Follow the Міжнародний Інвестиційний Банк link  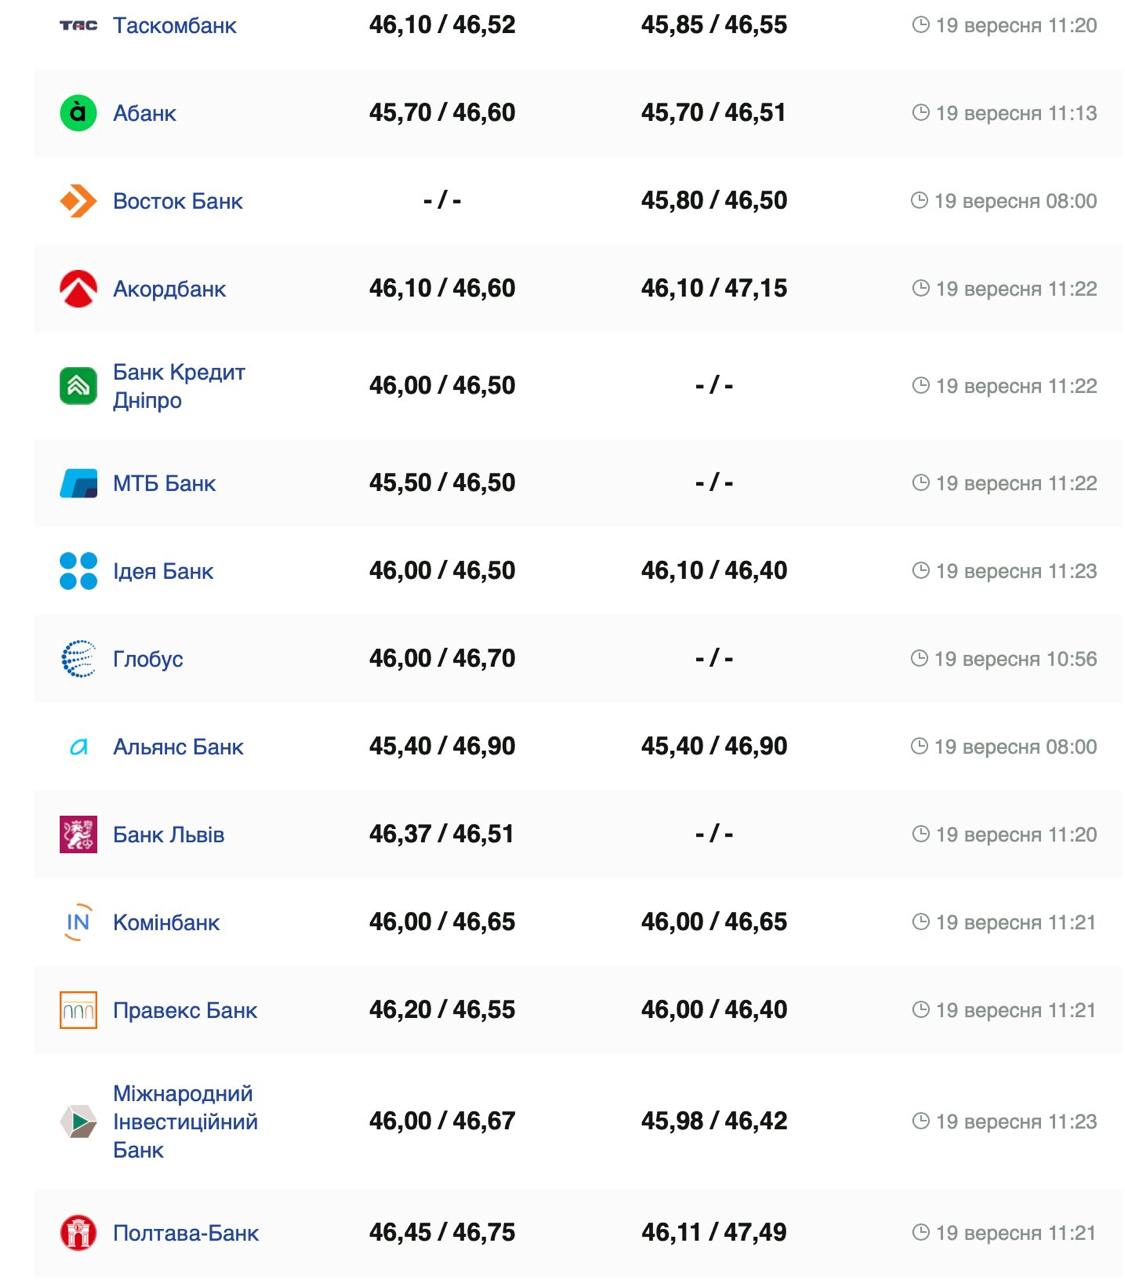[185, 1122]
